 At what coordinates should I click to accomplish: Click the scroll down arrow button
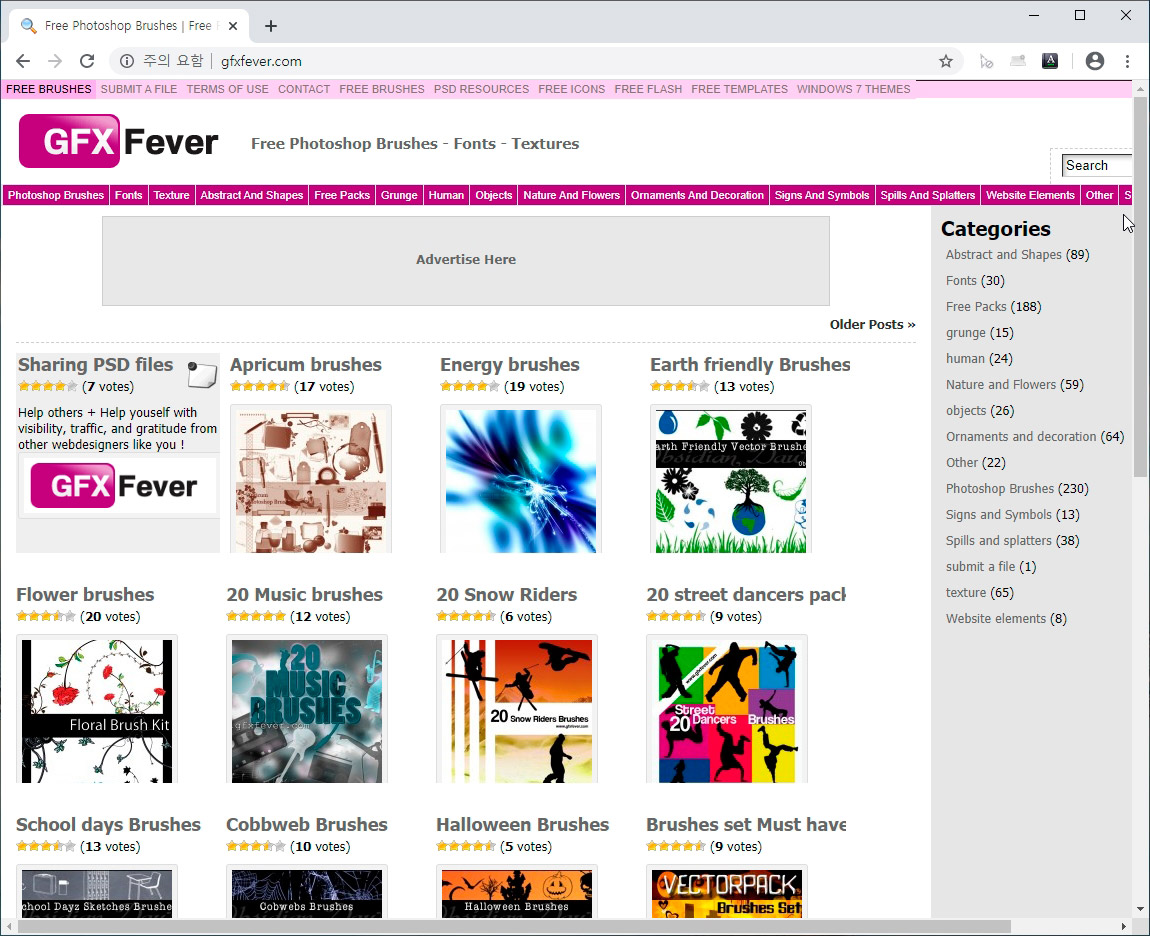tap(1140, 909)
